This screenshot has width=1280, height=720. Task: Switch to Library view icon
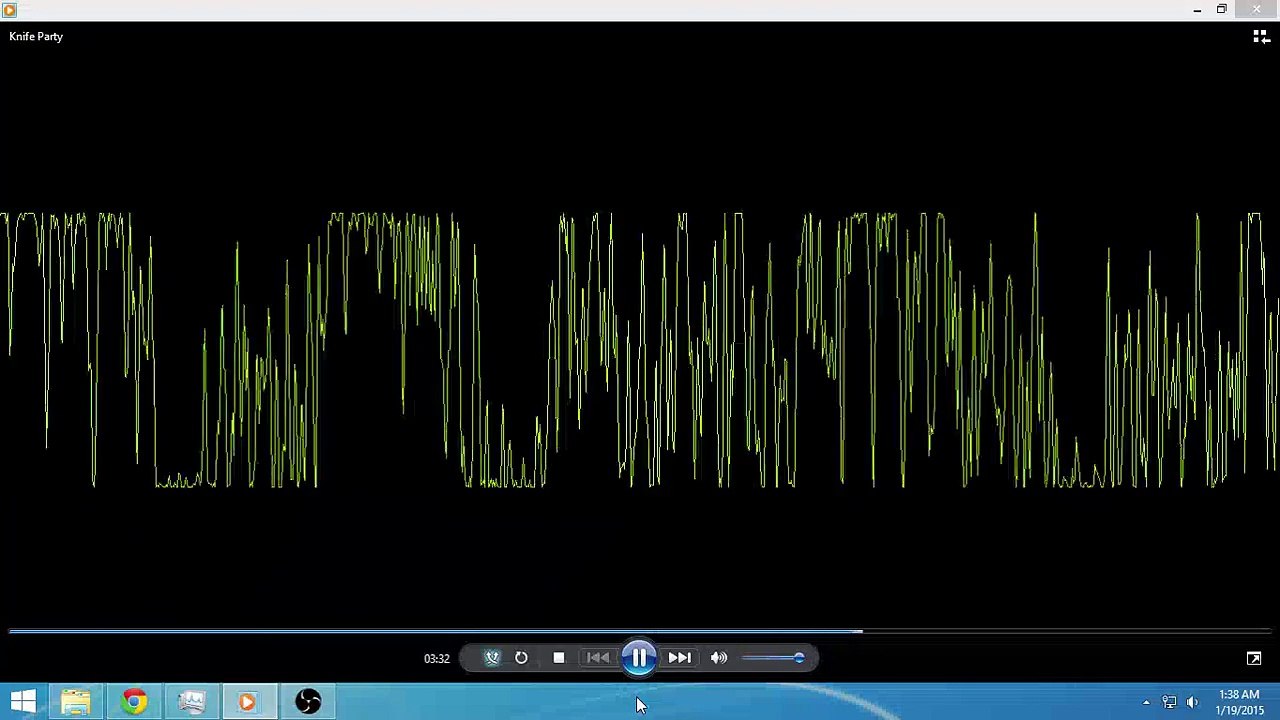coord(1261,37)
